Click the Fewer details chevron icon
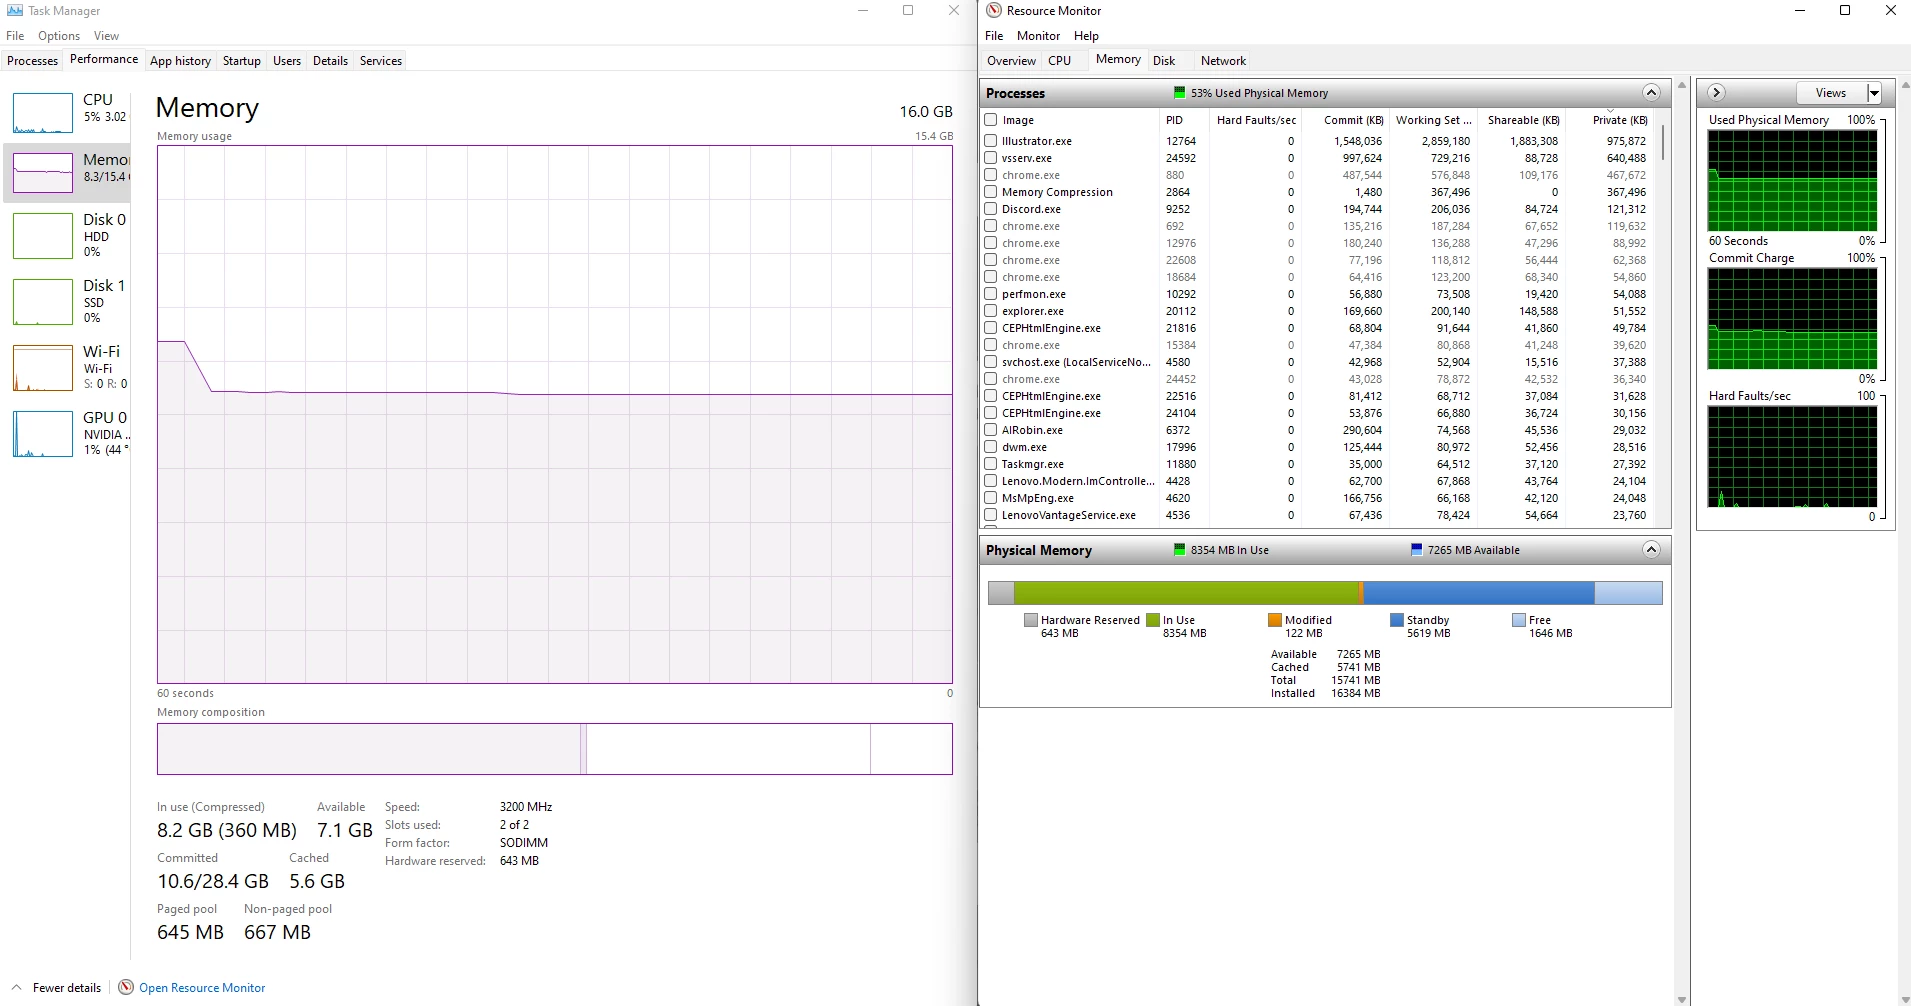Screen dimensions: 1911x1006 click(x=16, y=987)
